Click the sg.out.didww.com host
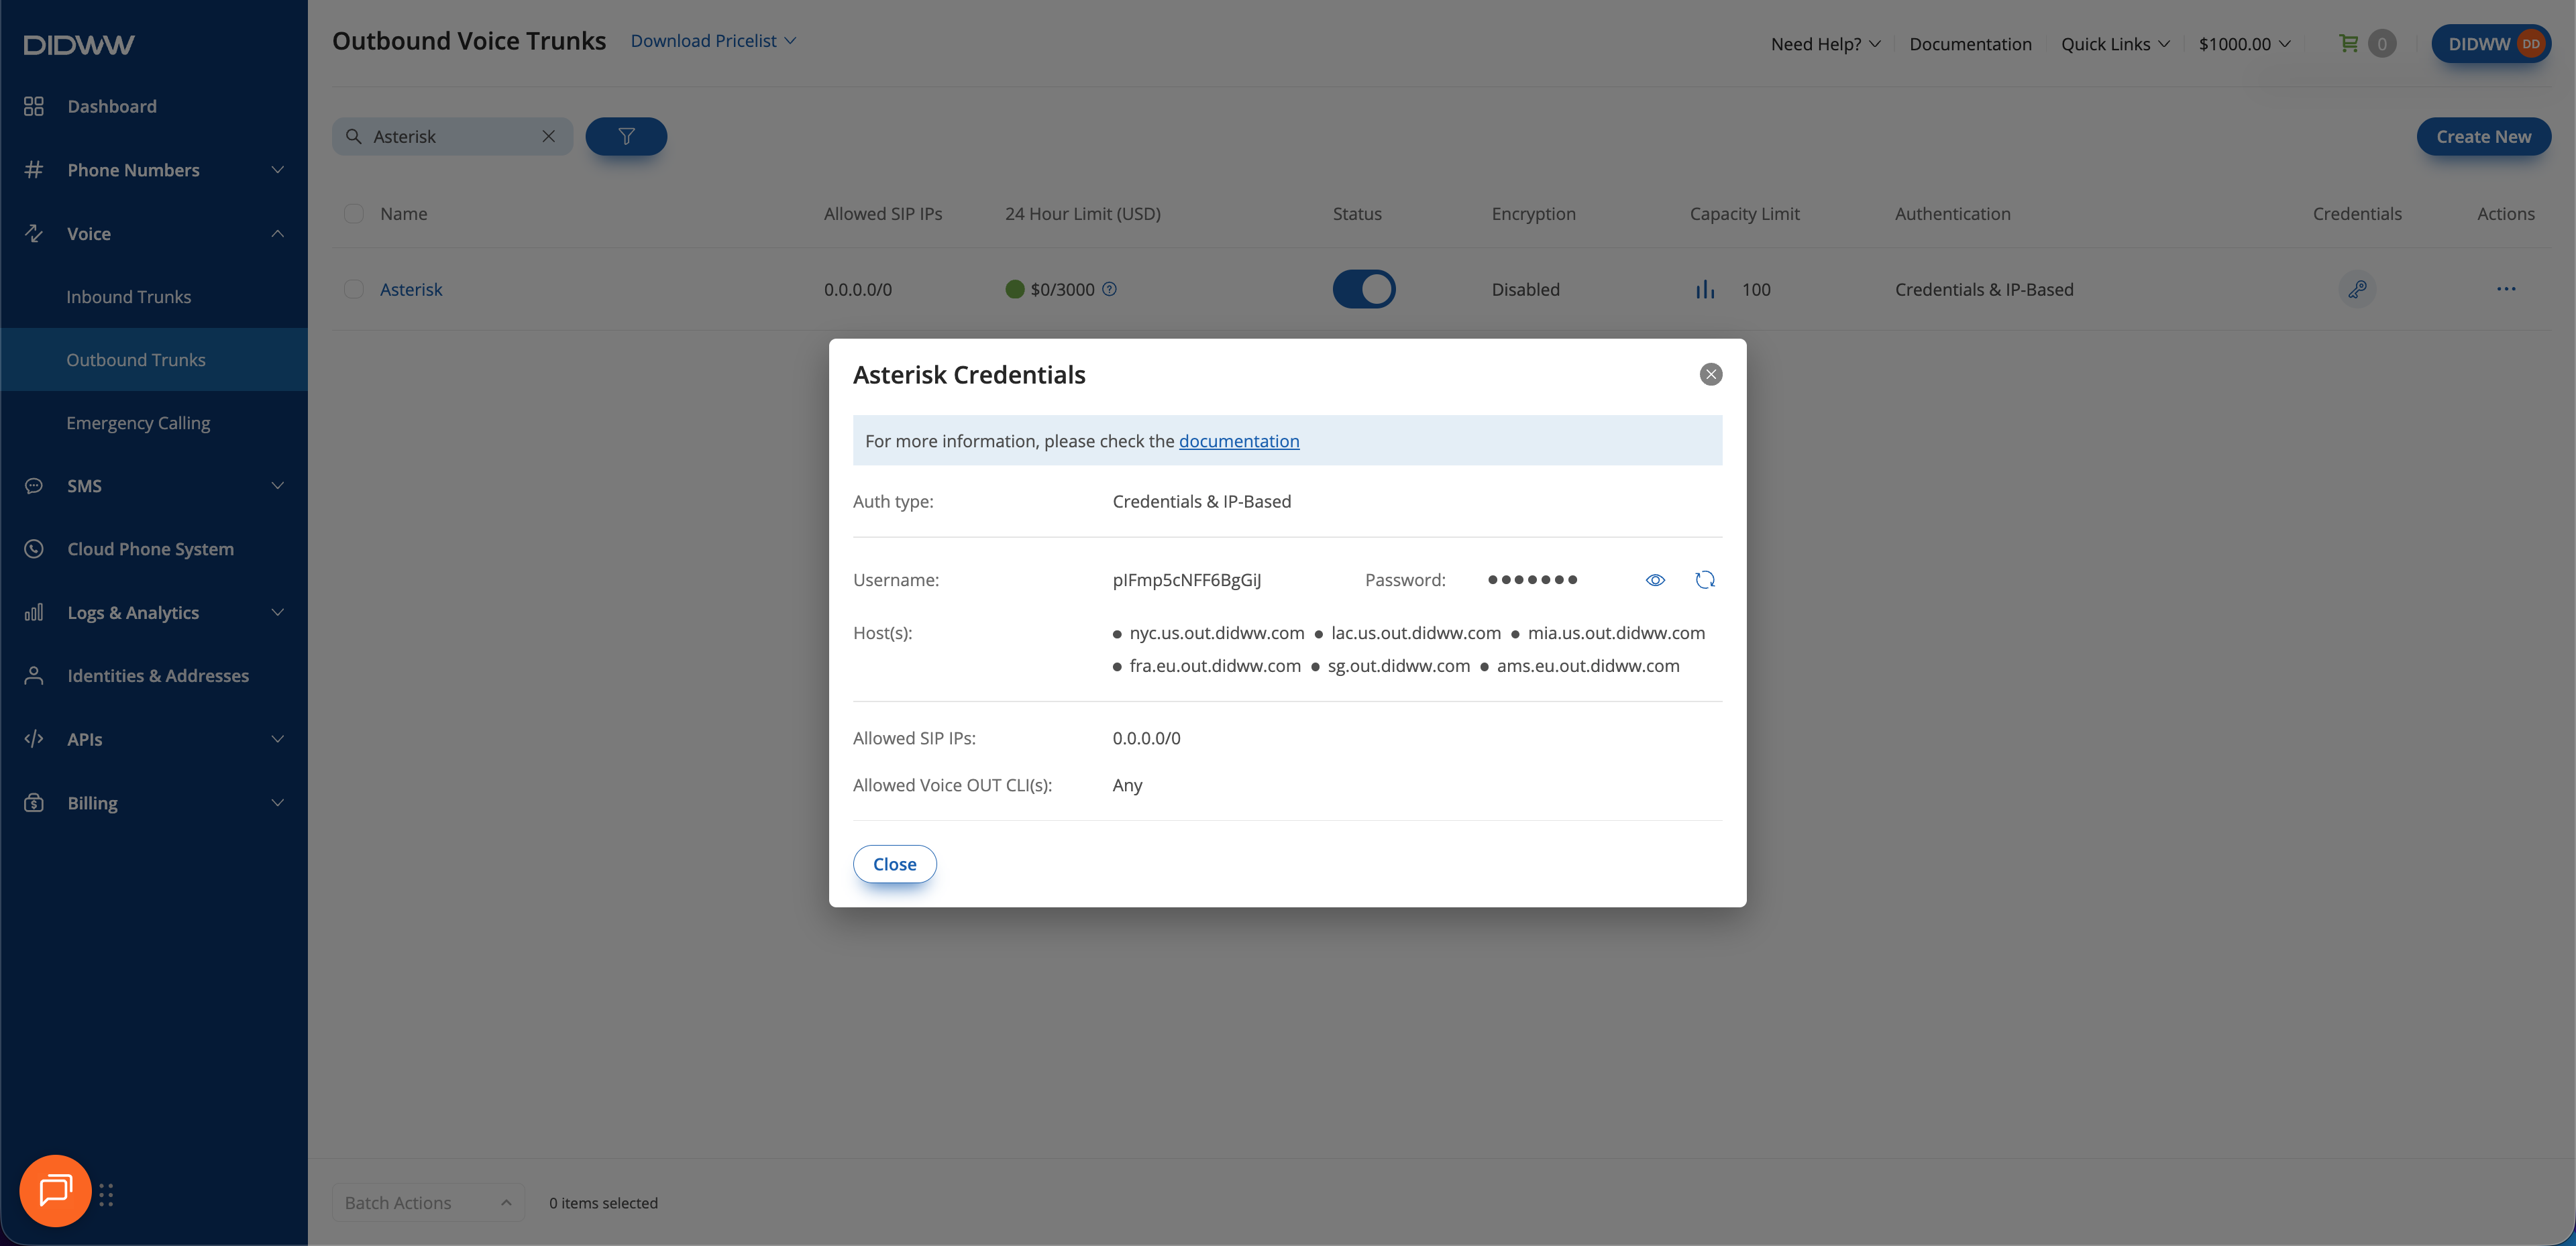The image size is (2576, 1246). pos(1399,666)
